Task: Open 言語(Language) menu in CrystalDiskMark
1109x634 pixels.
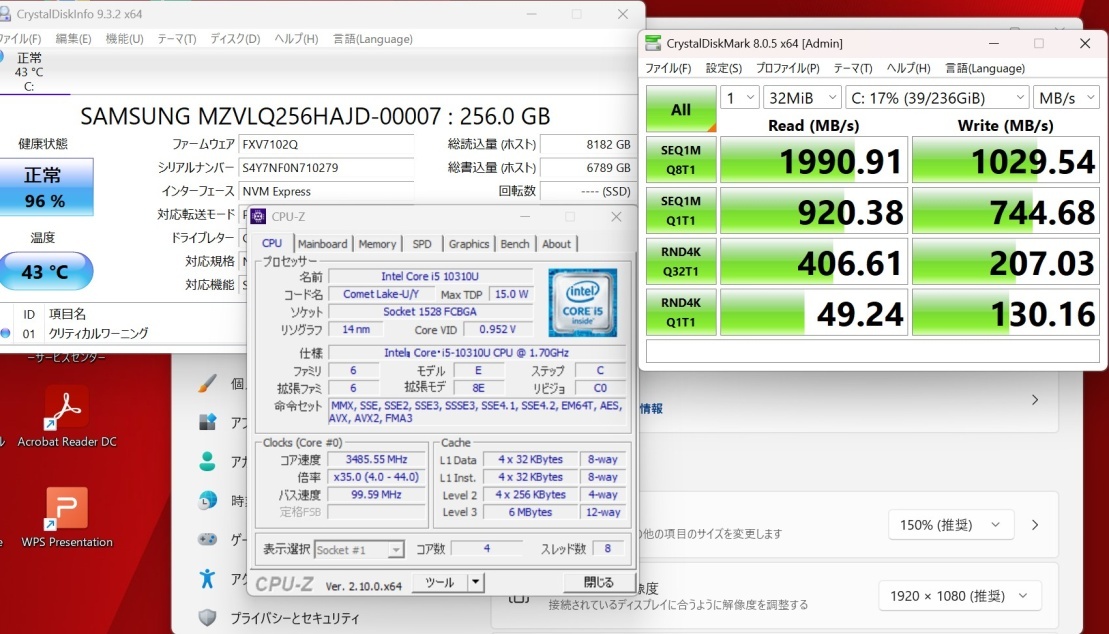Action: pyautogui.click(x=985, y=69)
